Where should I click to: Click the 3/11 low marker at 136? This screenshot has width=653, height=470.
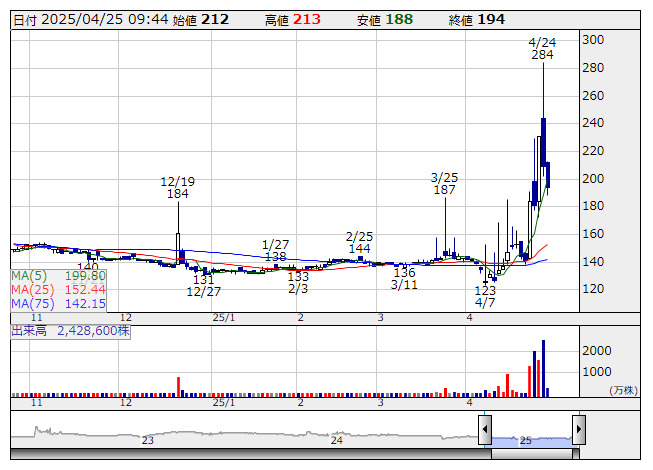(404, 278)
